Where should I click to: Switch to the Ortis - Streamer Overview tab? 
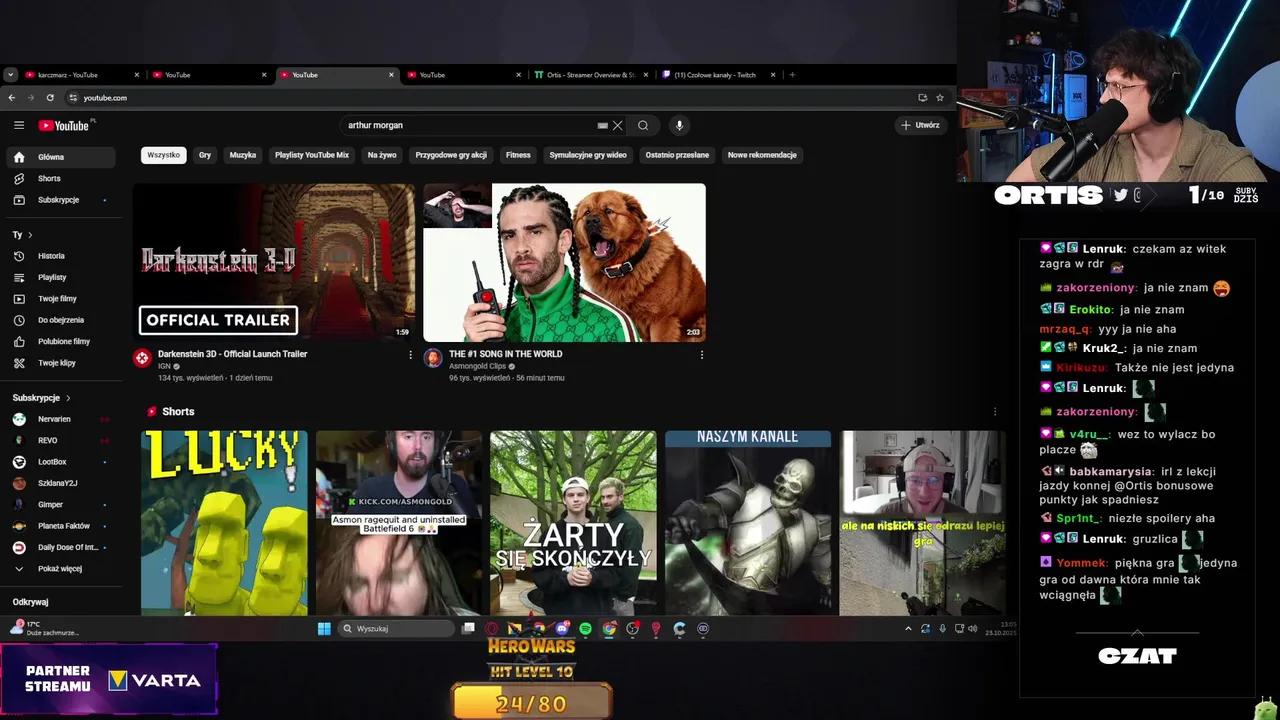(590, 75)
